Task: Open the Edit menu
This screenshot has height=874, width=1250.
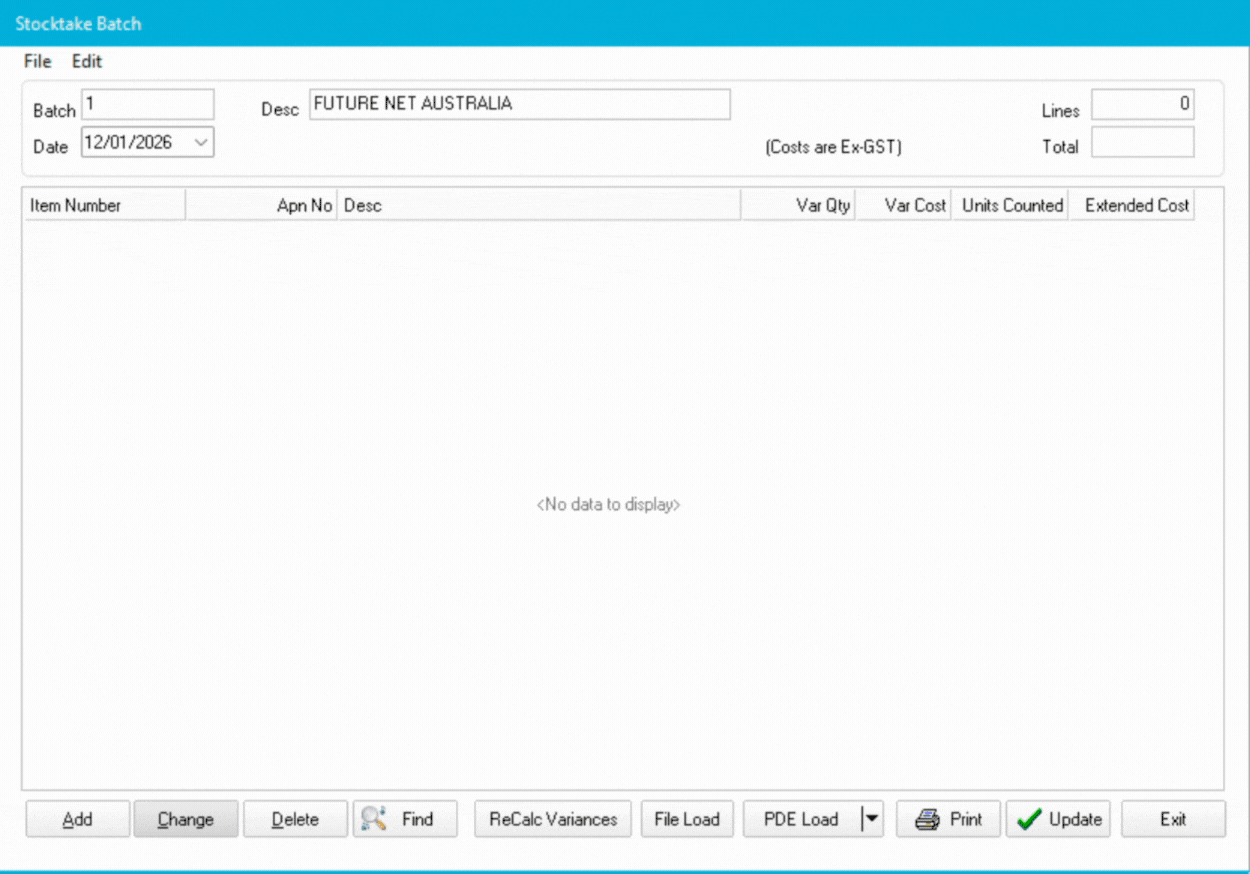Action: coord(87,61)
